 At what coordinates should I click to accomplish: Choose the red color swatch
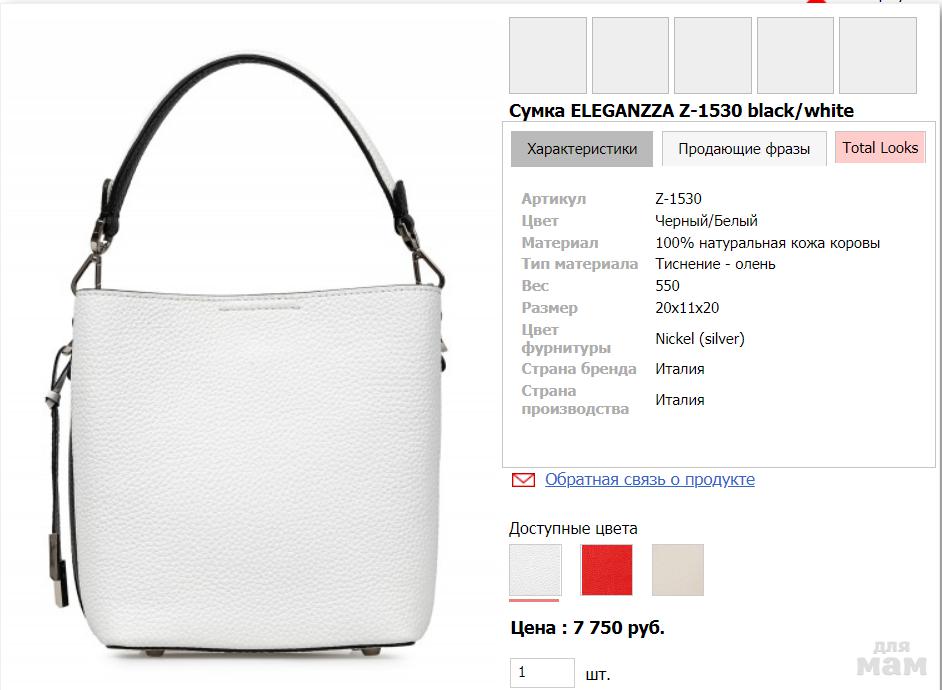tap(607, 570)
